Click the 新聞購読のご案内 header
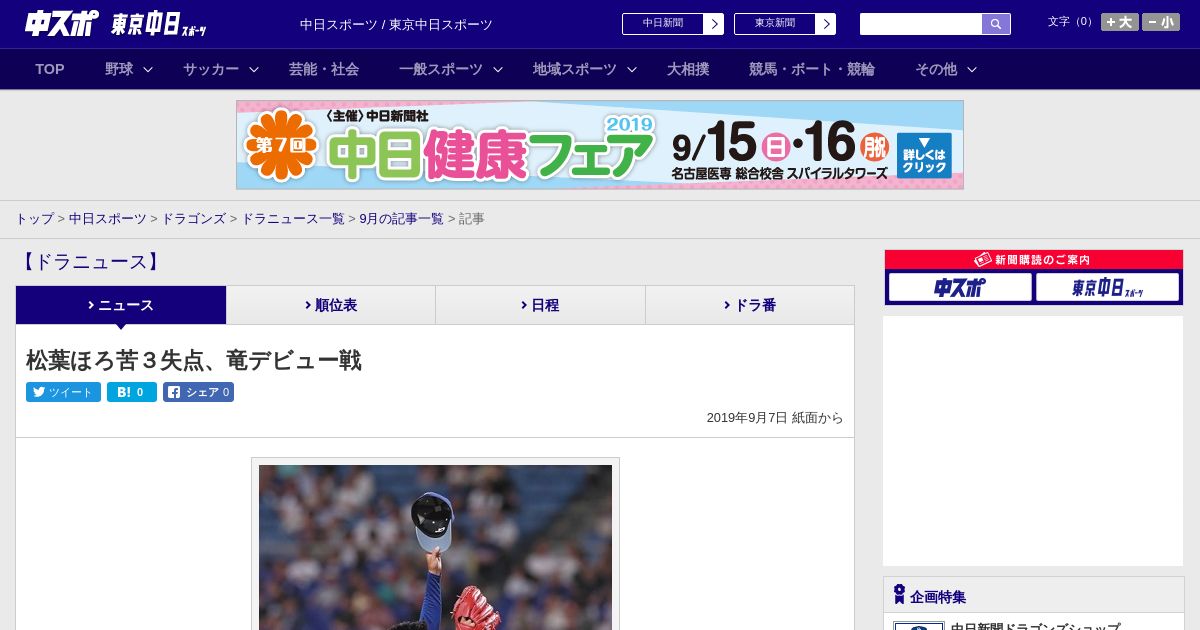1200x630 pixels. (1034, 260)
